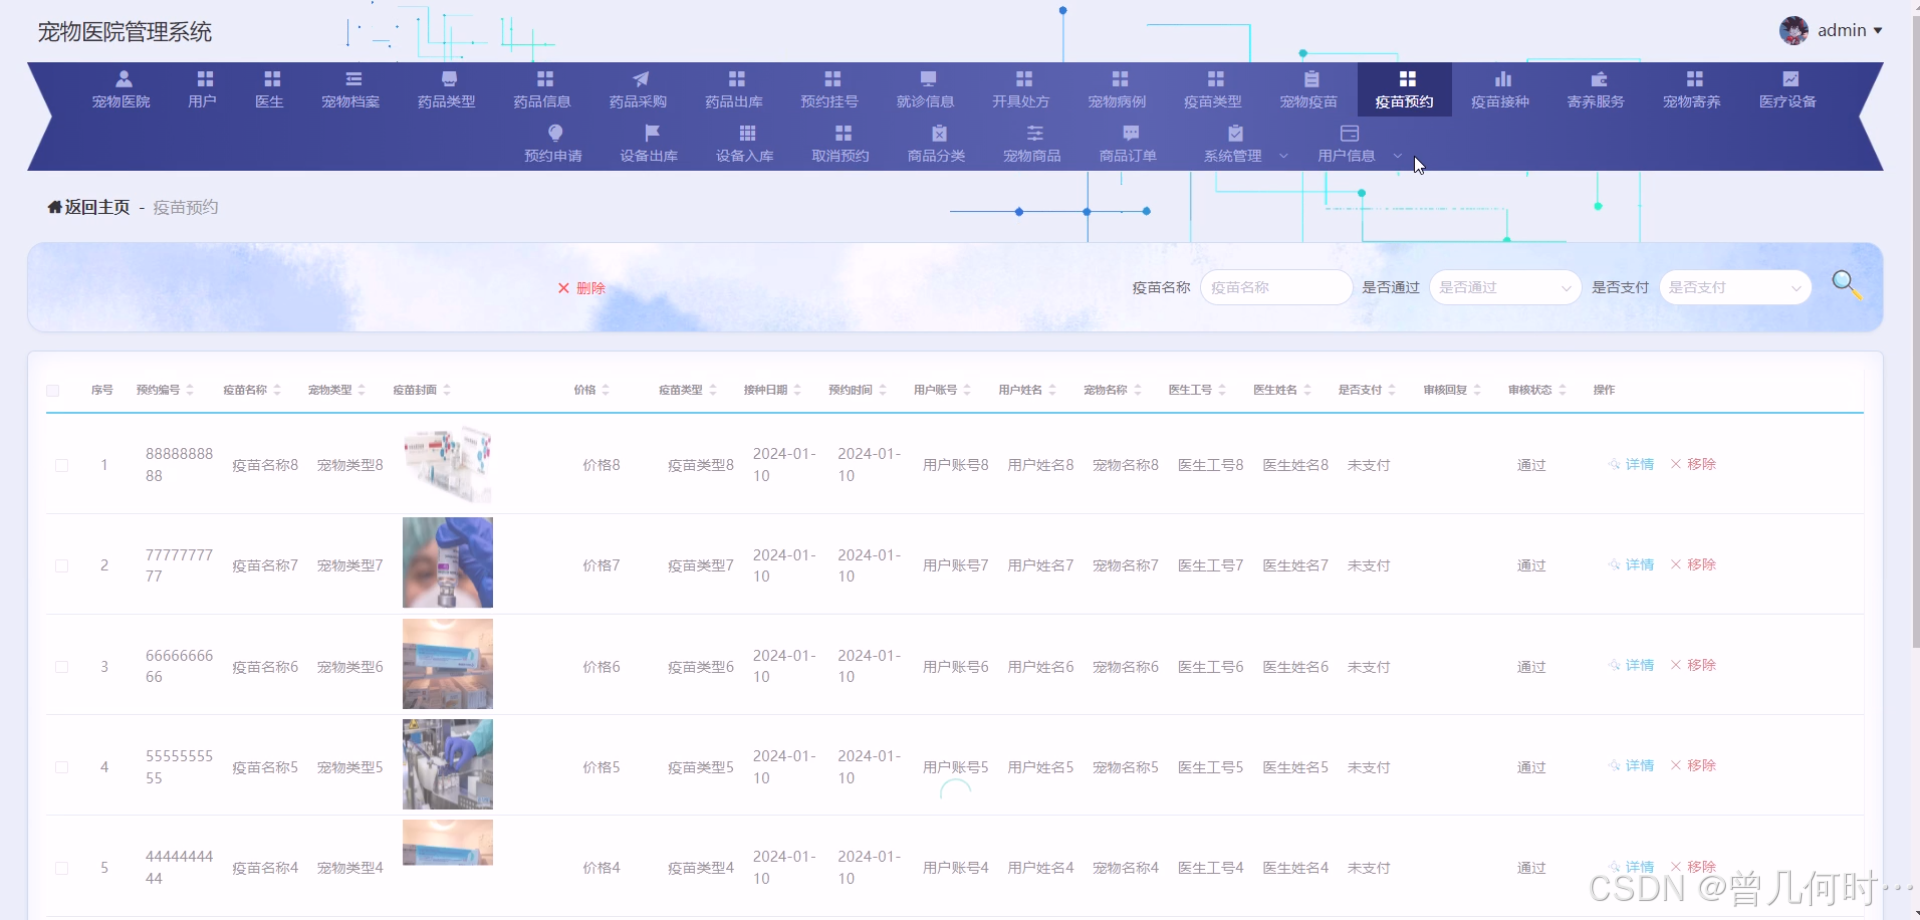Open the 用户 navigation item
Screen dimensions: 1920x920
point(203,89)
